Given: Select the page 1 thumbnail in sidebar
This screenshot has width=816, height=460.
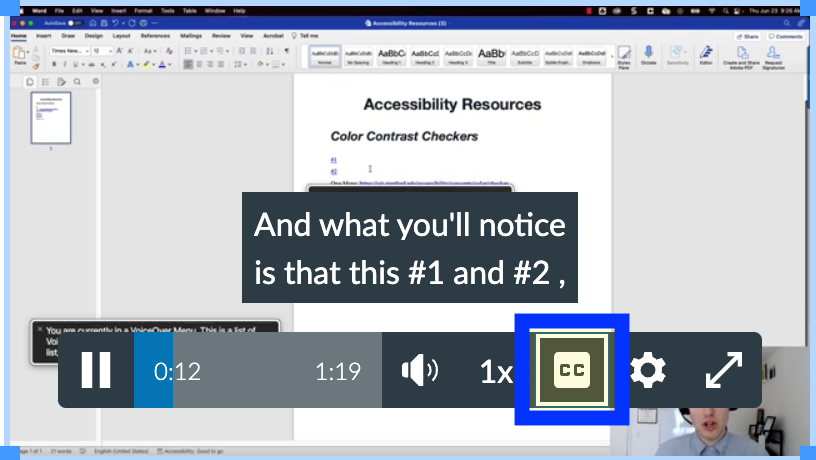Looking at the screenshot, I should 50,118.
